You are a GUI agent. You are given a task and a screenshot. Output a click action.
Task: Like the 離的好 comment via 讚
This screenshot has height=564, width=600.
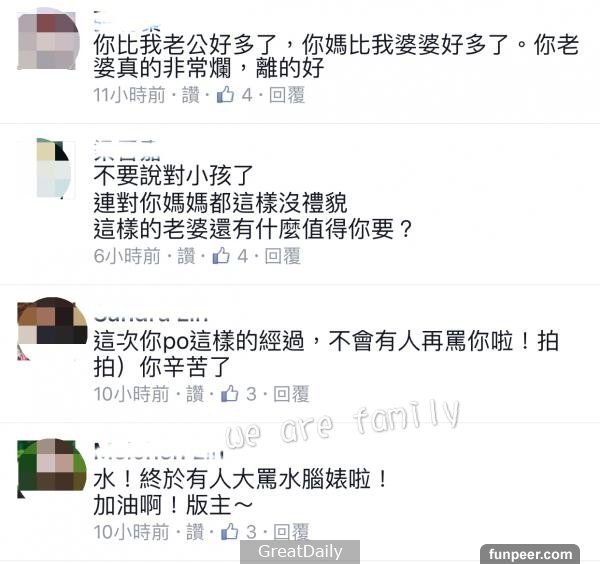191,95
